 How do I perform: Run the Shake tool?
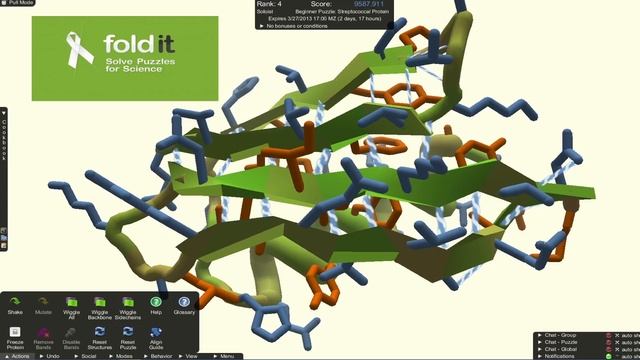coord(15,306)
